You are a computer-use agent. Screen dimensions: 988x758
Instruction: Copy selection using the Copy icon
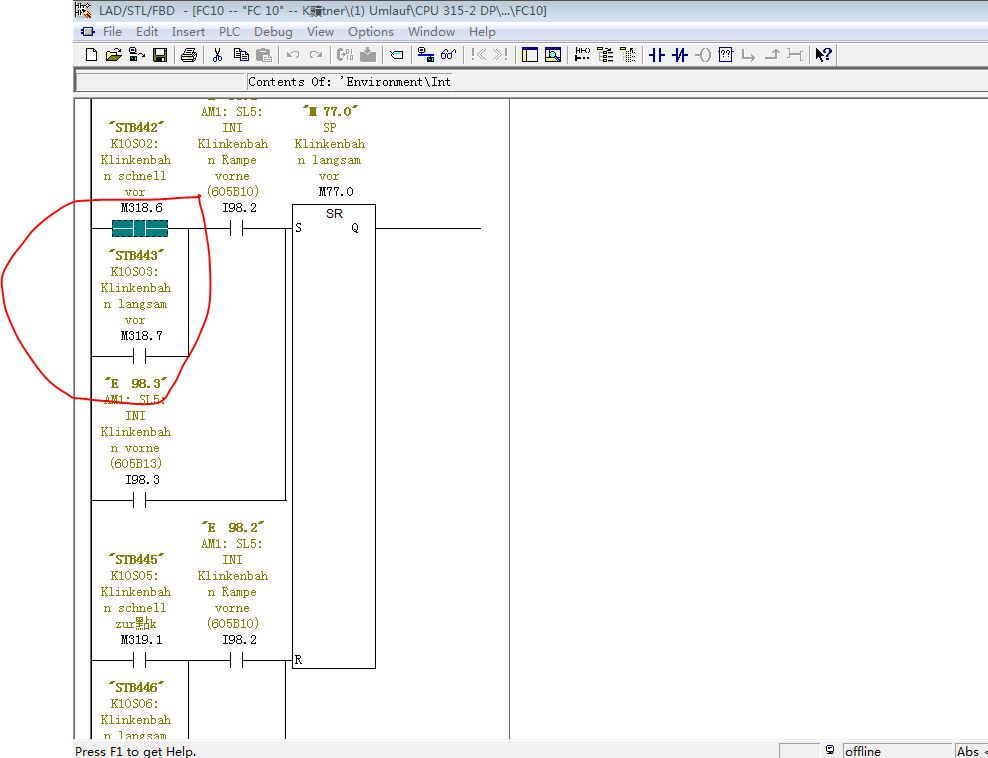coord(241,55)
